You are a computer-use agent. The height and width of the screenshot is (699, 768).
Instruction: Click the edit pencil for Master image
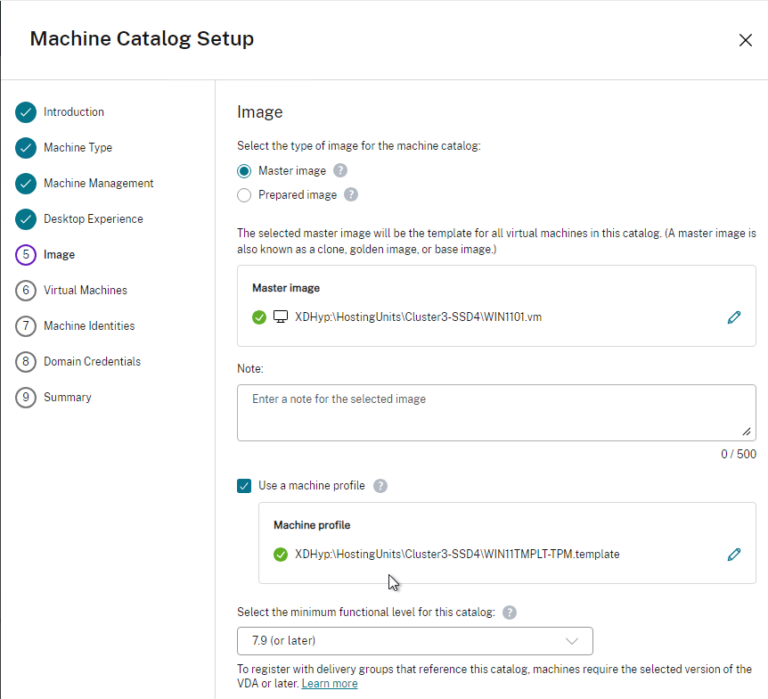[x=734, y=317]
